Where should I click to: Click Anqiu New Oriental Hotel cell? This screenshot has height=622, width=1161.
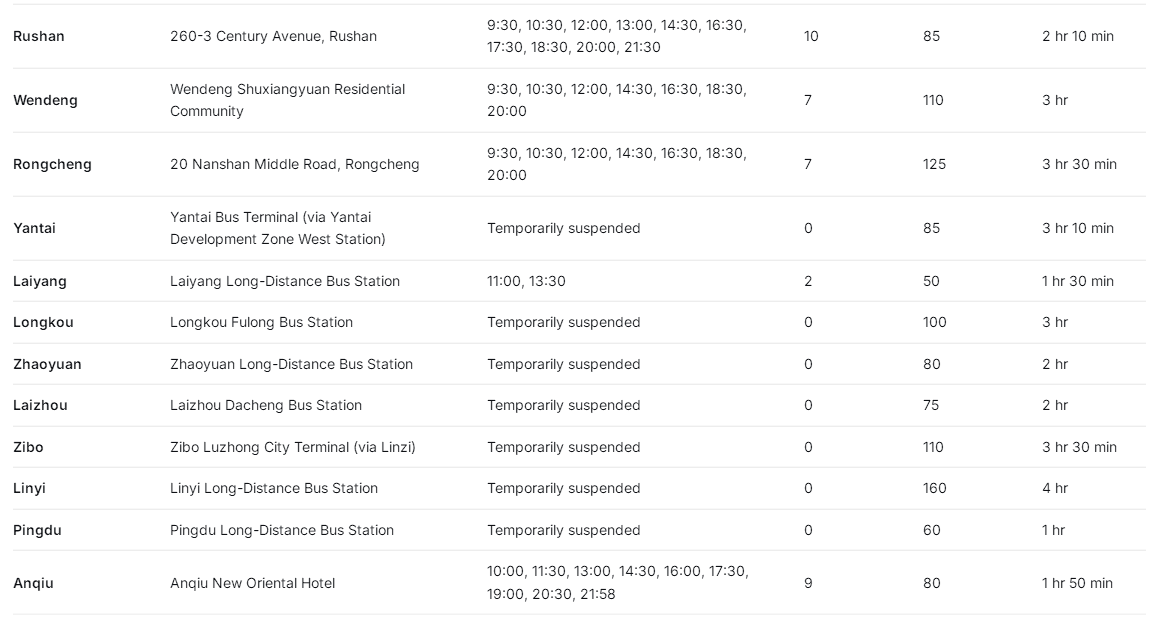point(252,583)
